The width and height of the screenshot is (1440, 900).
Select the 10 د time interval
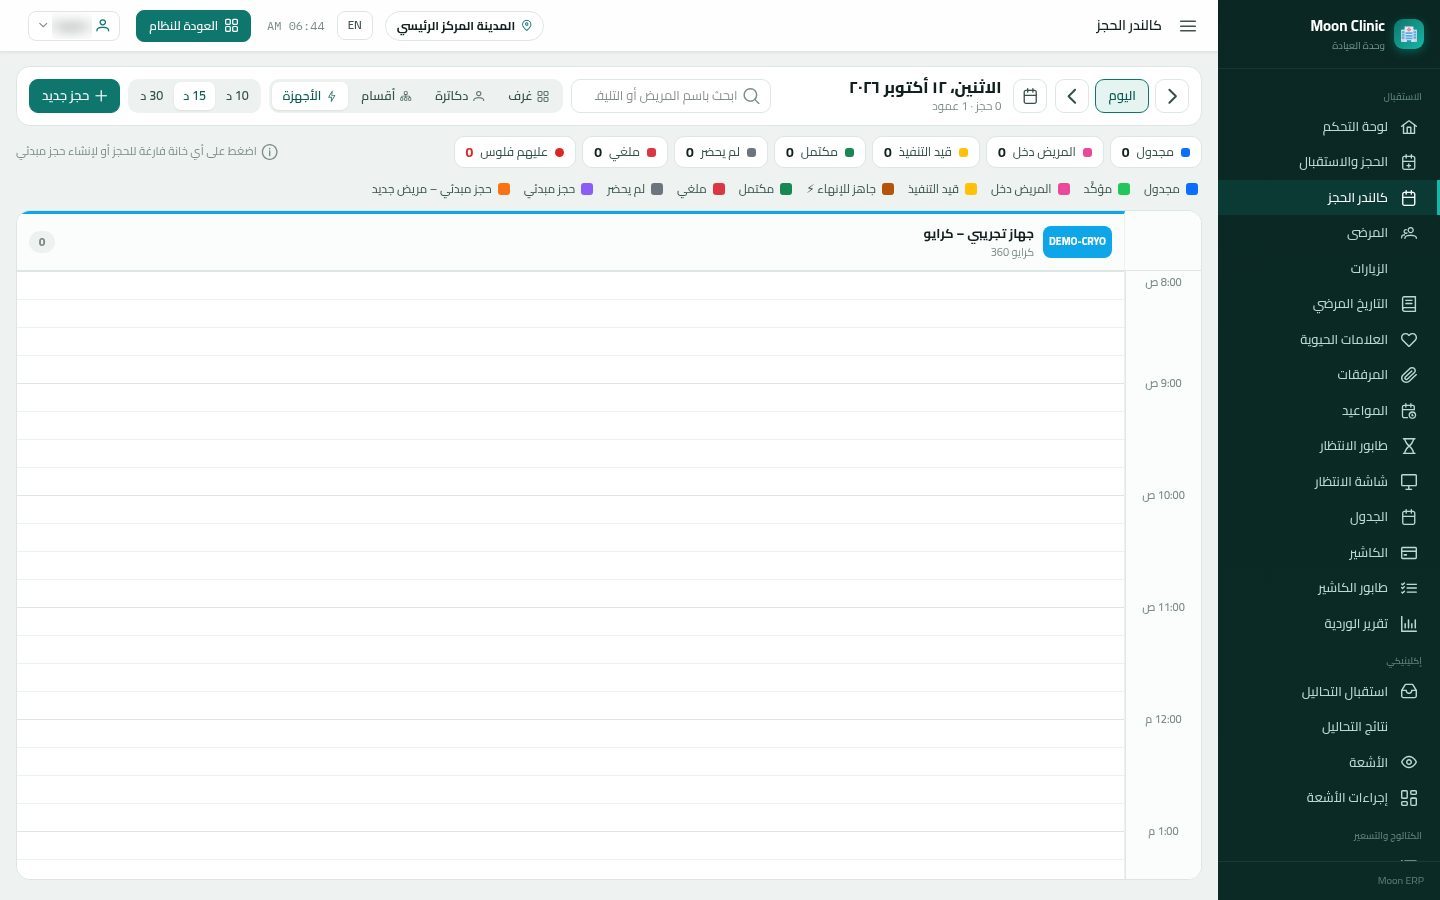(238, 96)
